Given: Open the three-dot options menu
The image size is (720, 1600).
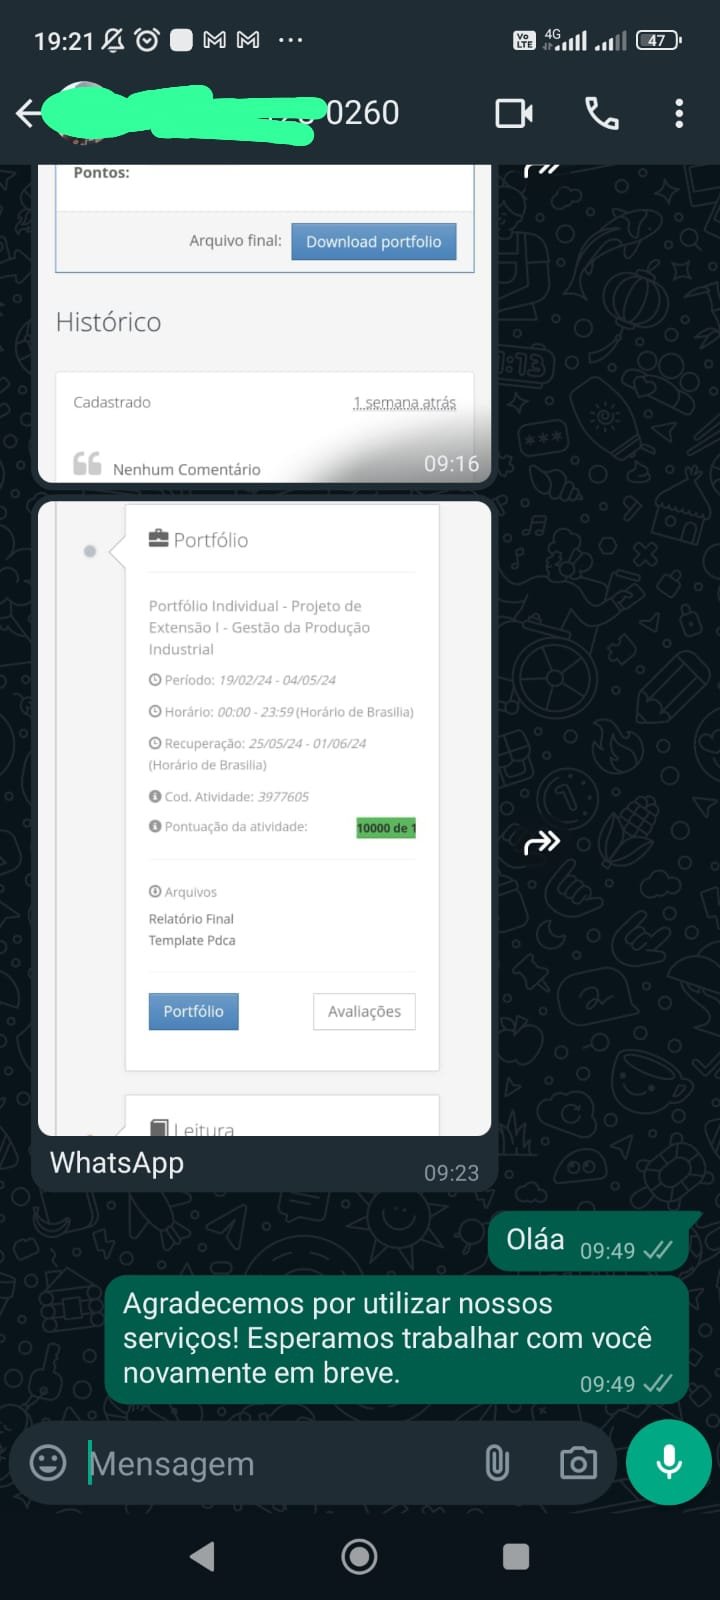Looking at the screenshot, I should 679,113.
